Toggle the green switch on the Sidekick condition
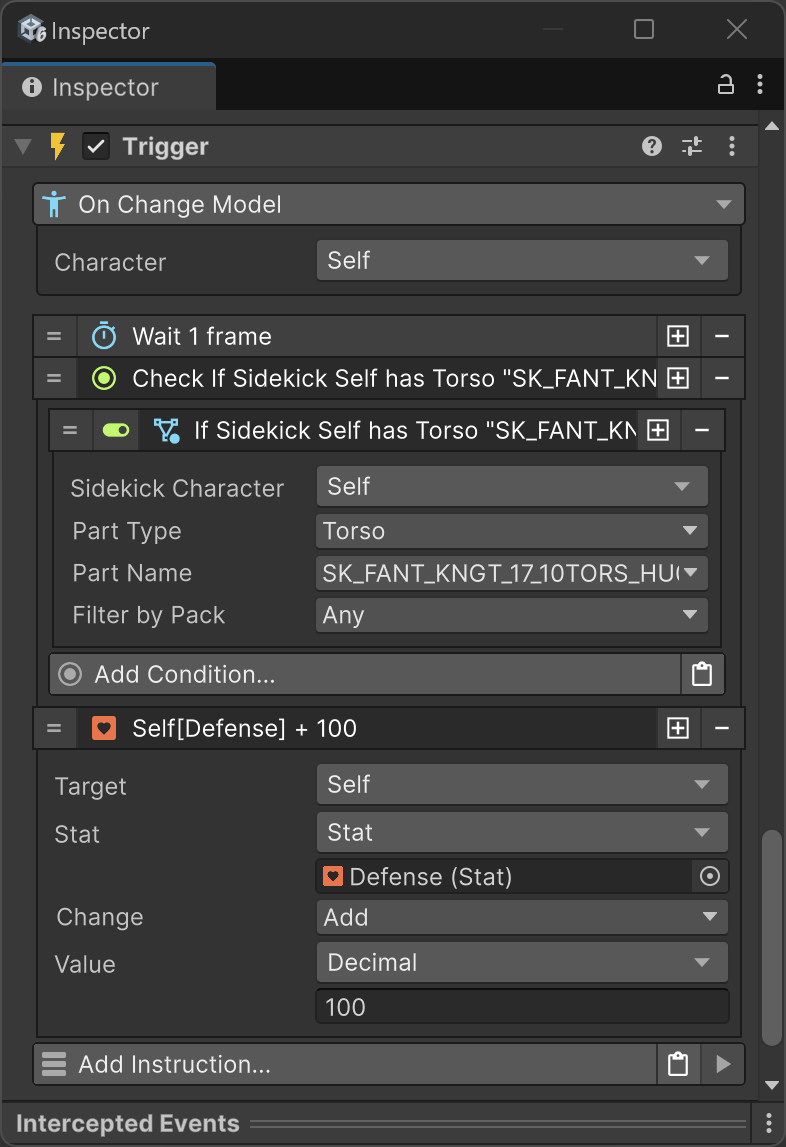This screenshot has width=786, height=1147. click(x=116, y=430)
